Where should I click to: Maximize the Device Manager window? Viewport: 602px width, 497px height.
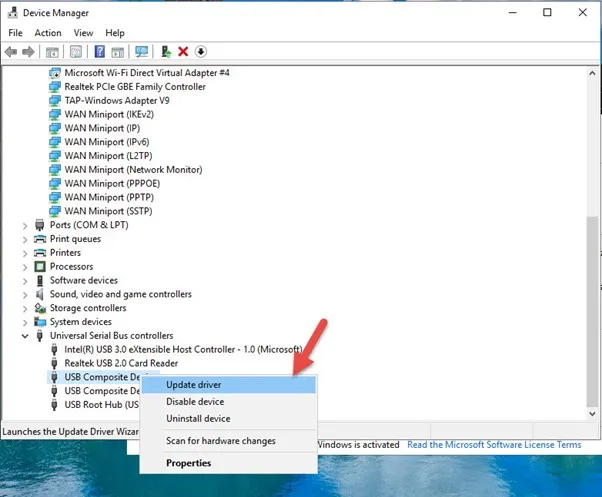click(547, 12)
